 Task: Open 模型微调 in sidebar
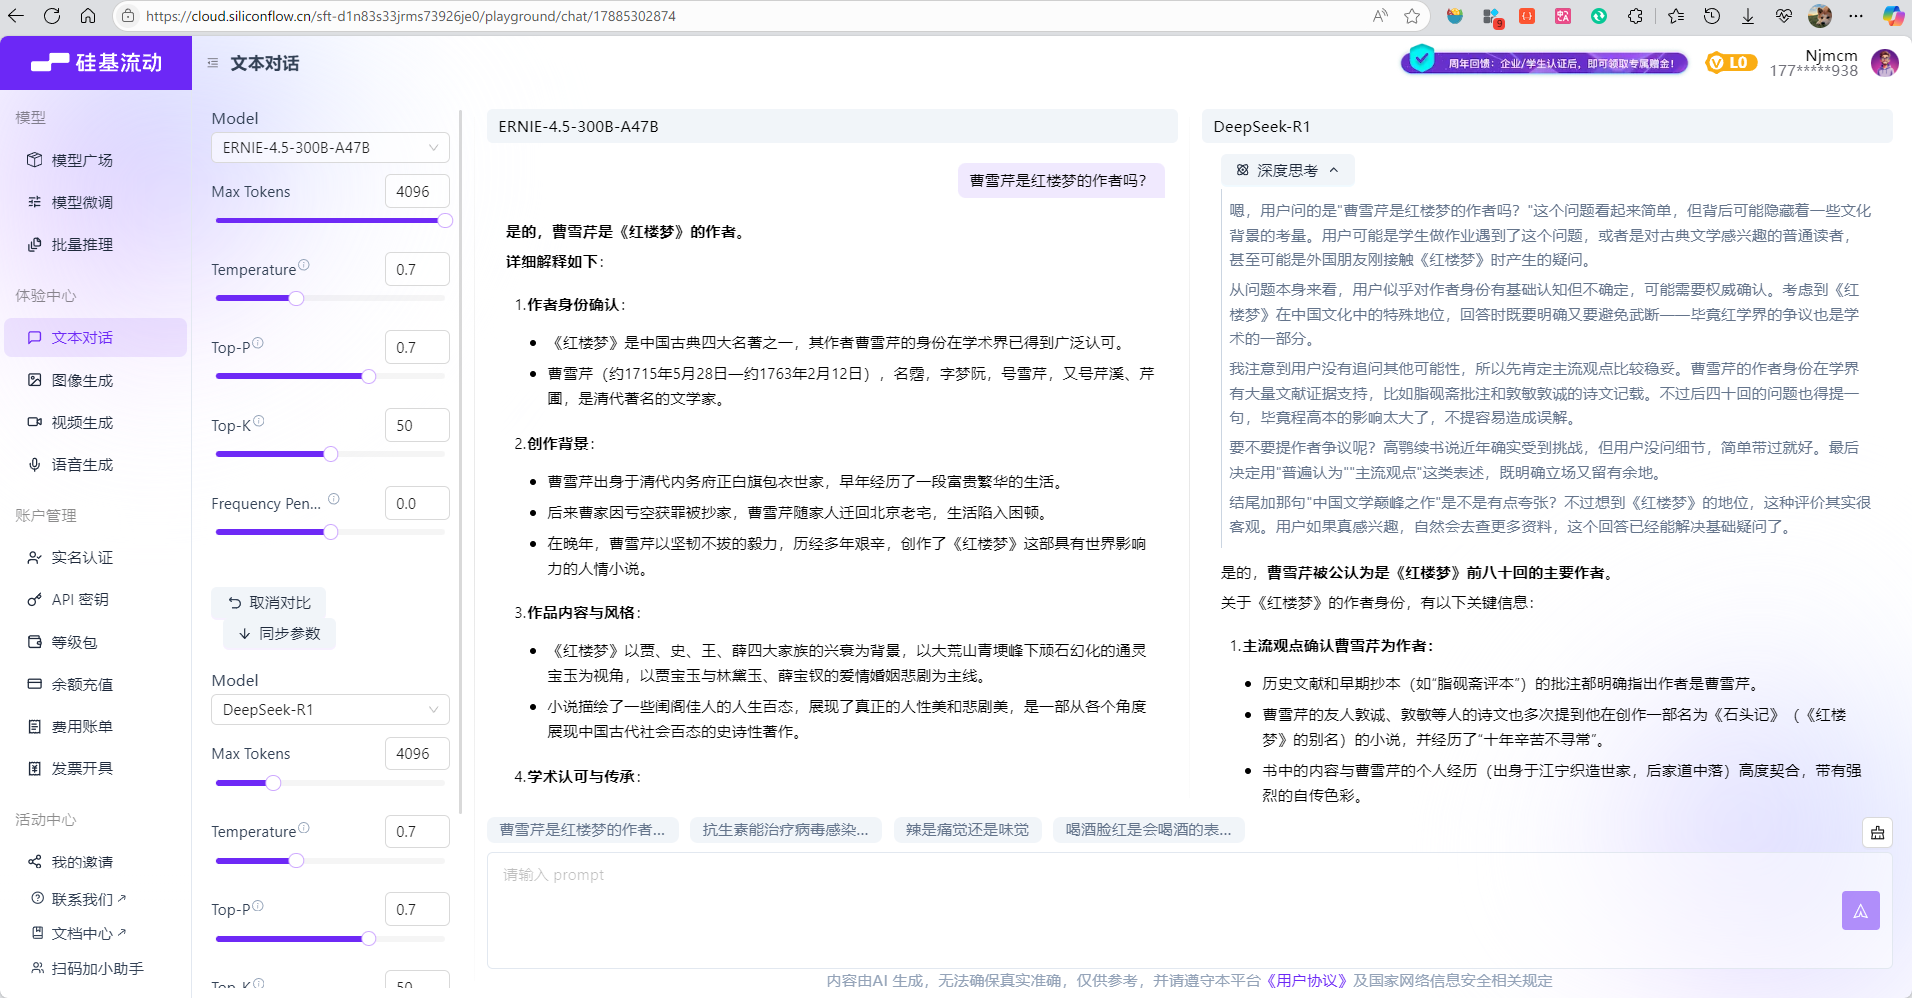[95, 202]
